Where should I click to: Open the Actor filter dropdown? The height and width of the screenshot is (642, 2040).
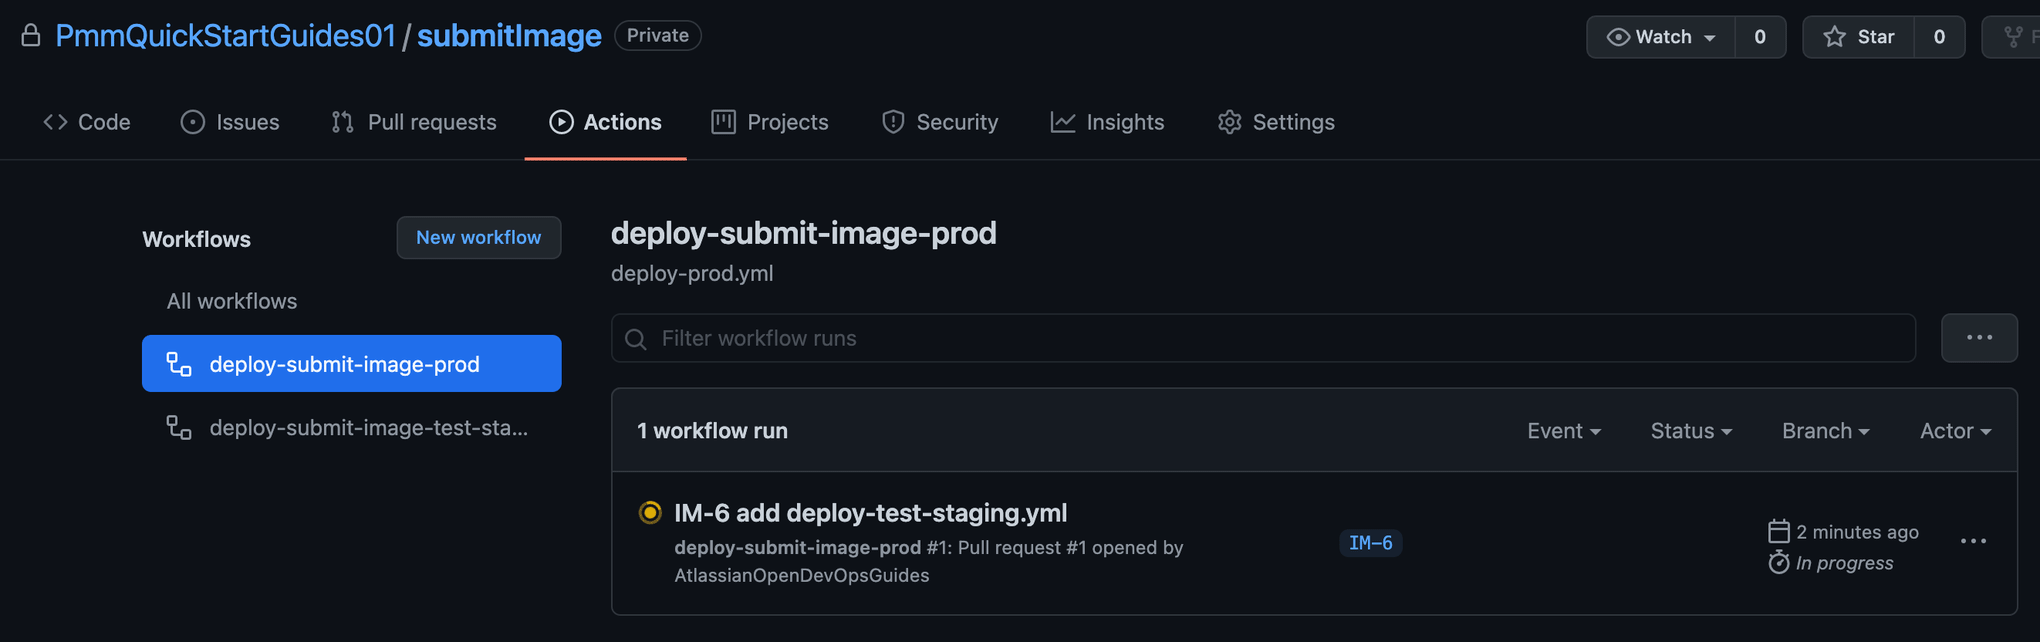[1954, 431]
